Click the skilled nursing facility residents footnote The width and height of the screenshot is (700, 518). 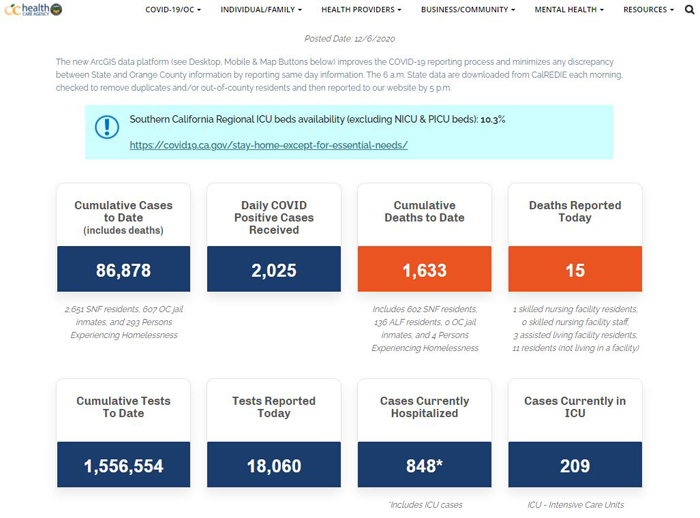[x=575, y=328]
